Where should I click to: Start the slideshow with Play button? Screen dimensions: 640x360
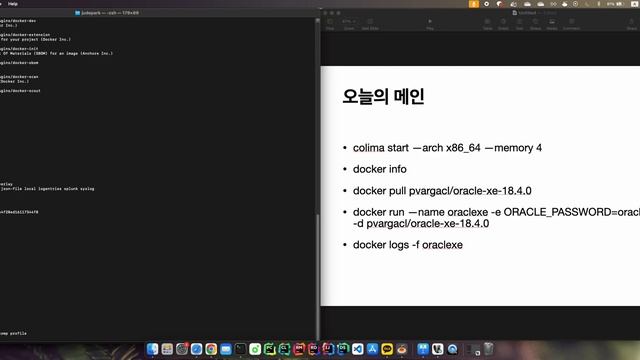[430, 24]
